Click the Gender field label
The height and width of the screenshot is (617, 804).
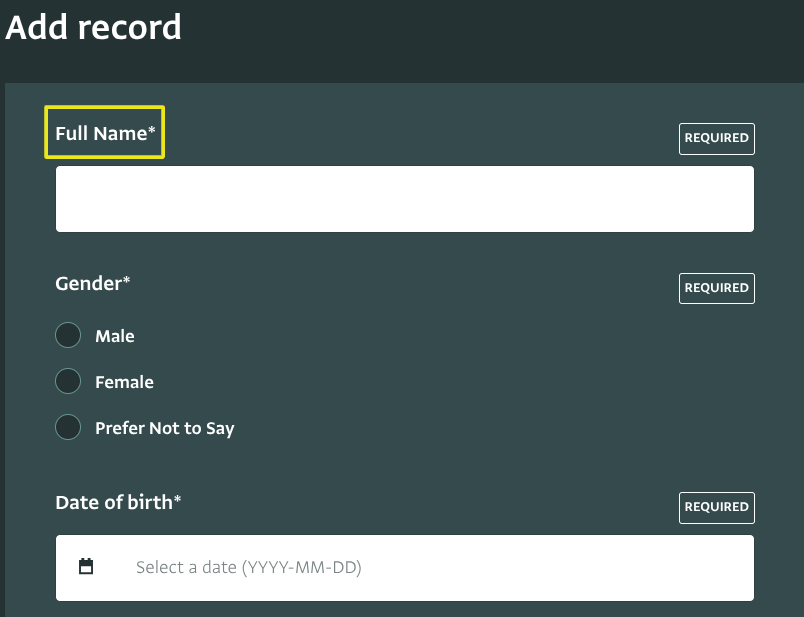click(x=88, y=283)
